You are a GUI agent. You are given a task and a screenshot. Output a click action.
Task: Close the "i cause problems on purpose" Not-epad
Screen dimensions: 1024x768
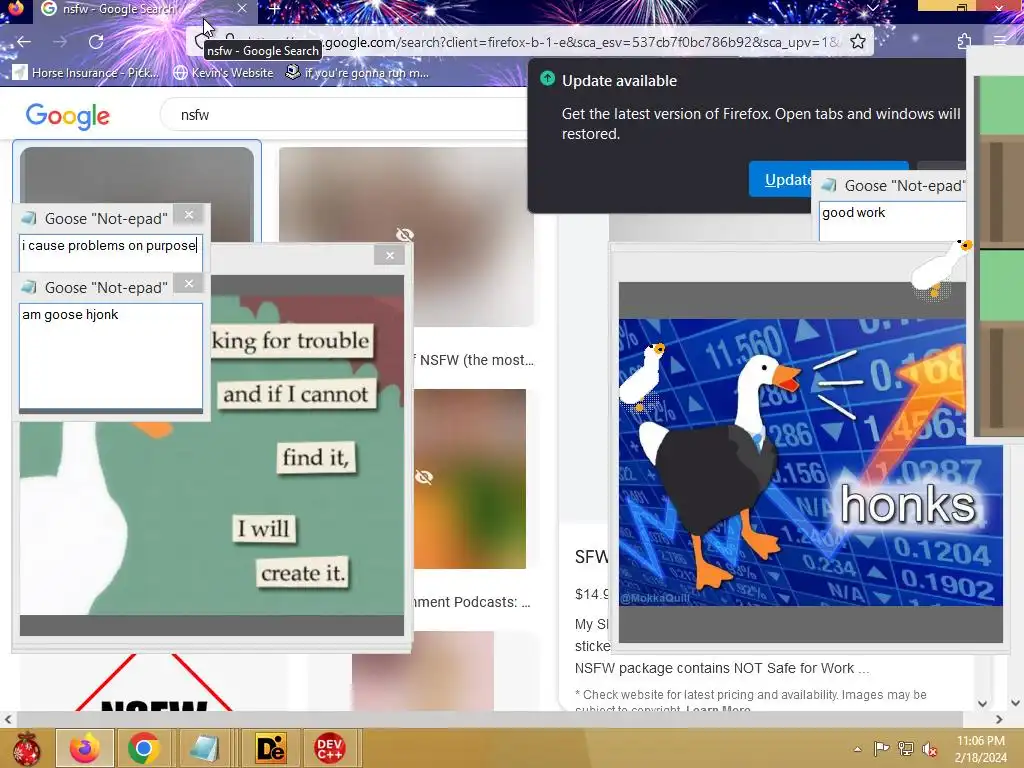pos(189,214)
